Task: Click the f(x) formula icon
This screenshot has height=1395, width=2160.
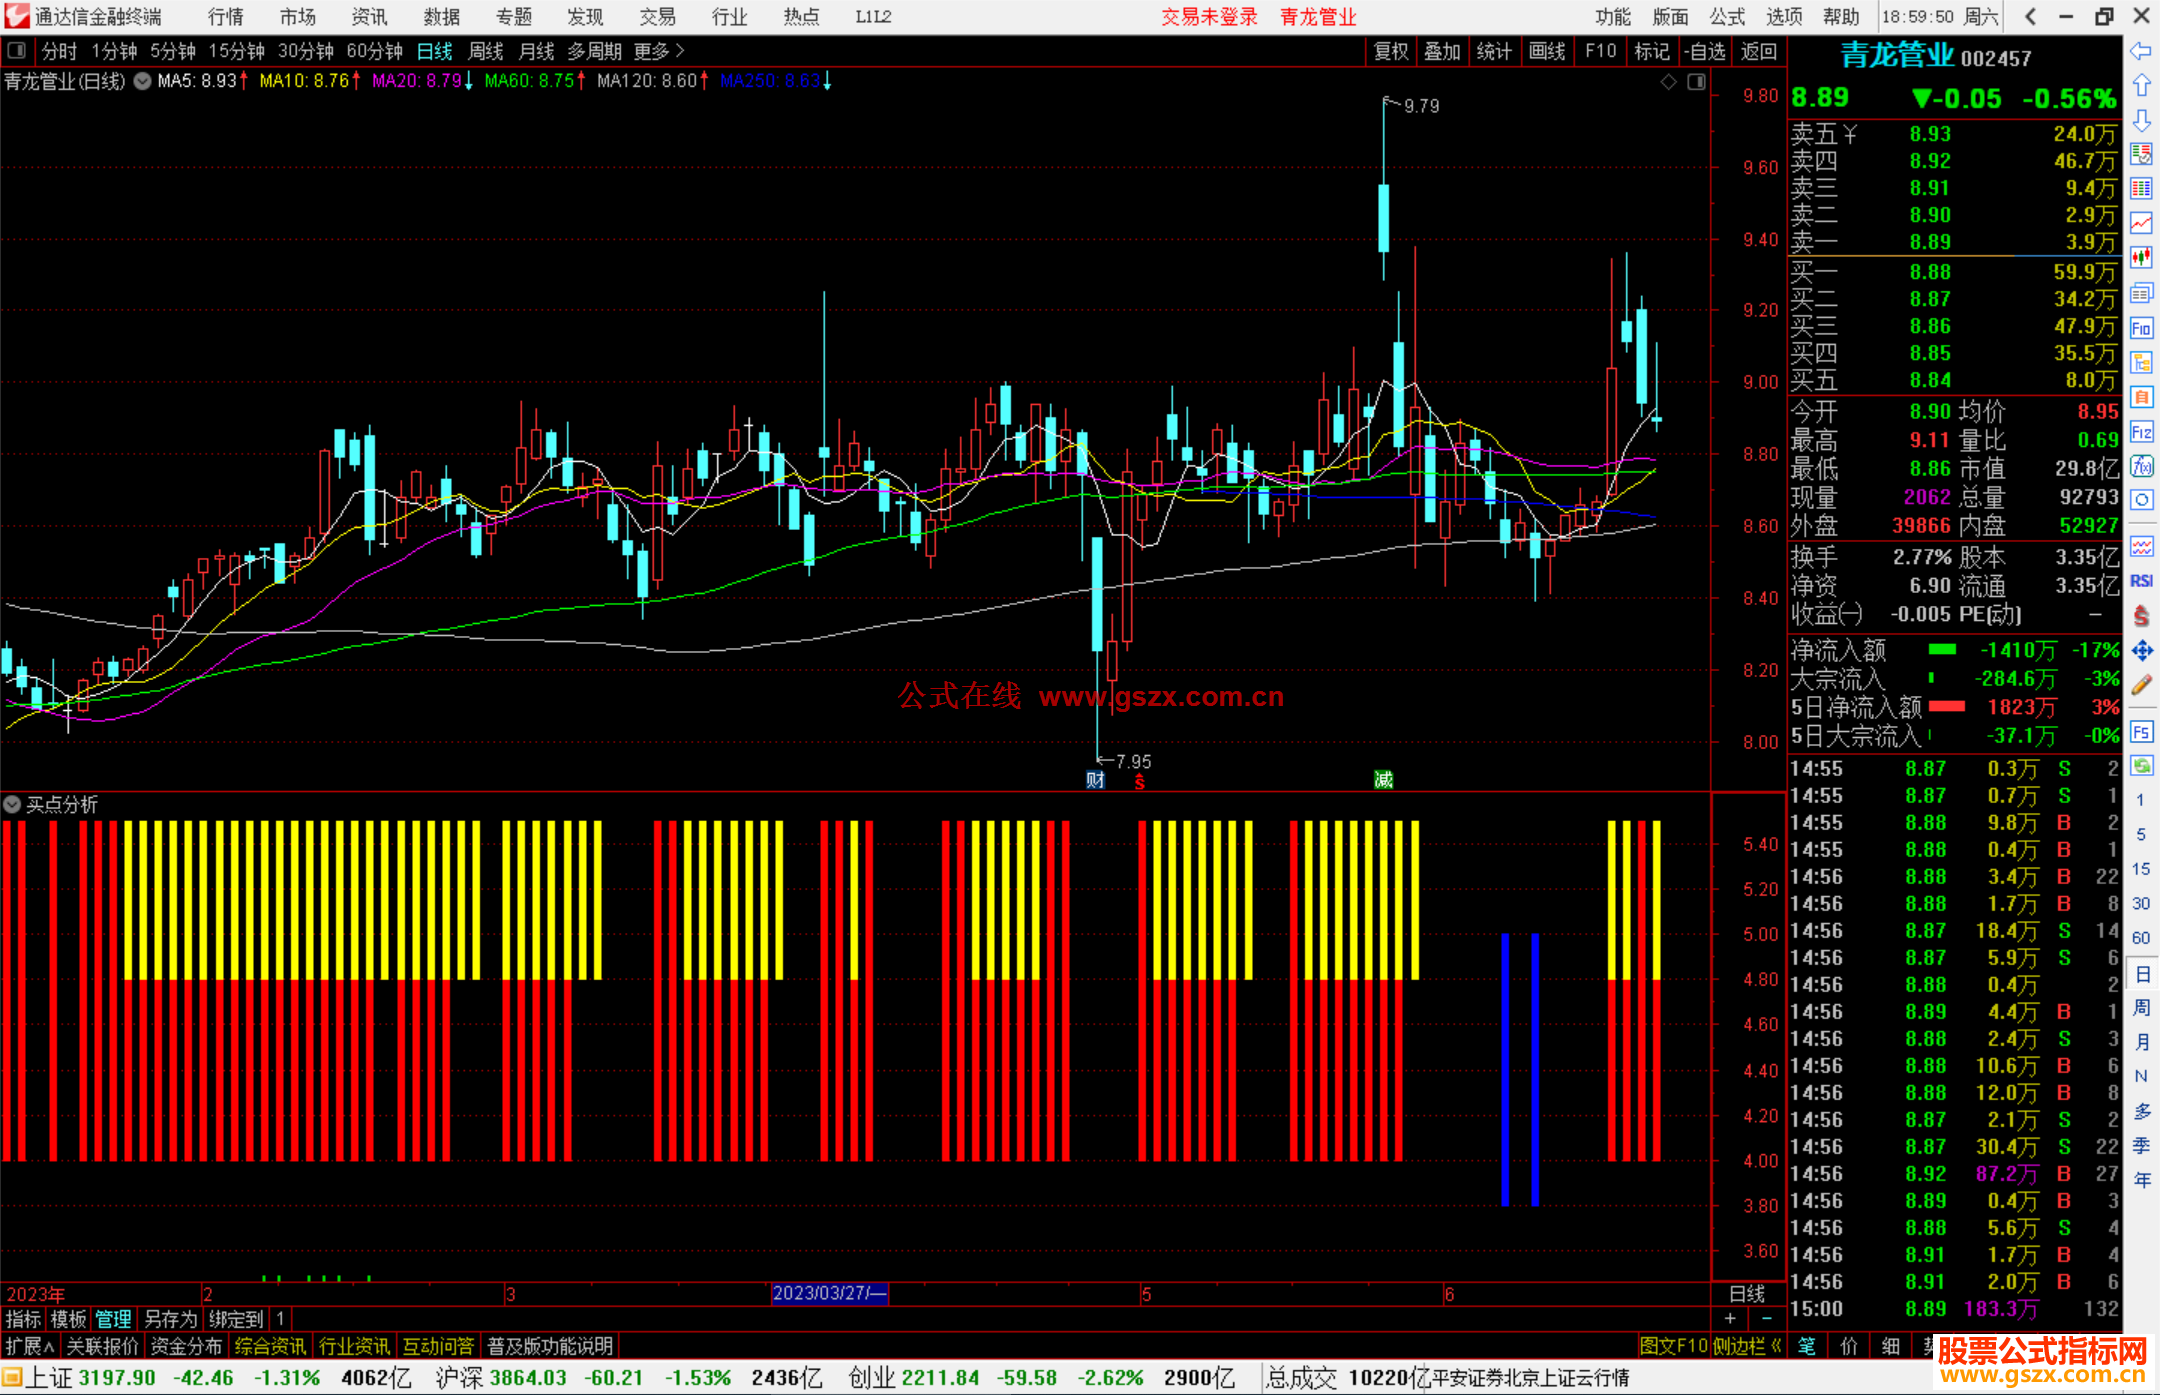Action: tap(2141, 466)
